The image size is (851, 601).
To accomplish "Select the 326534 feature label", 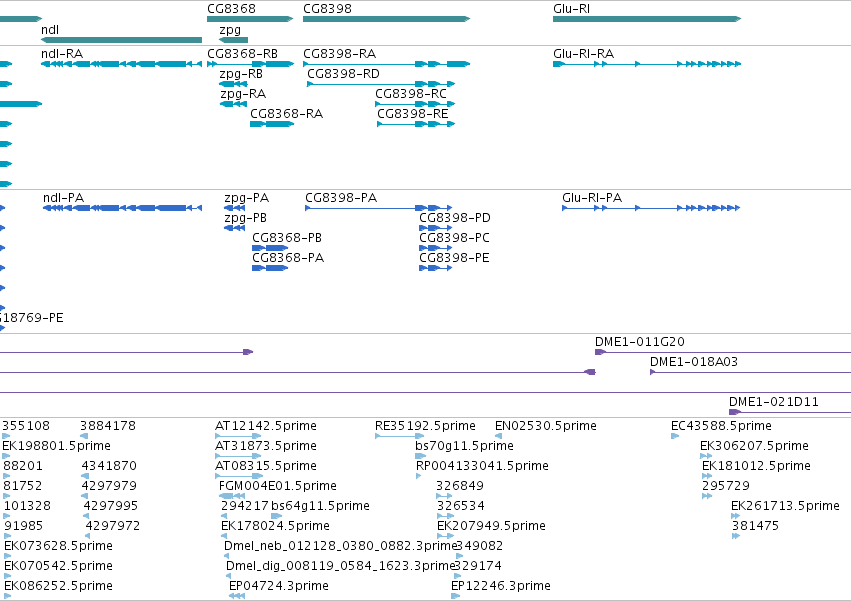I will (461, 506).
